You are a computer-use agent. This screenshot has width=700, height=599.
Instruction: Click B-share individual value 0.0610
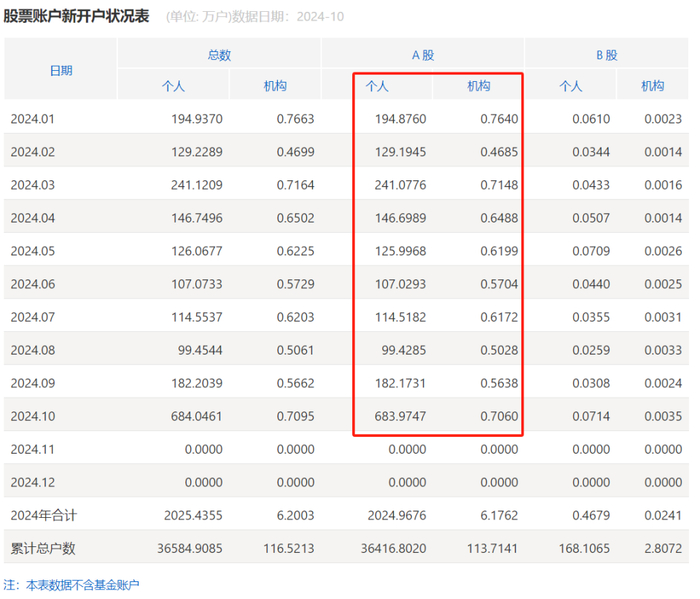point(591,119)
